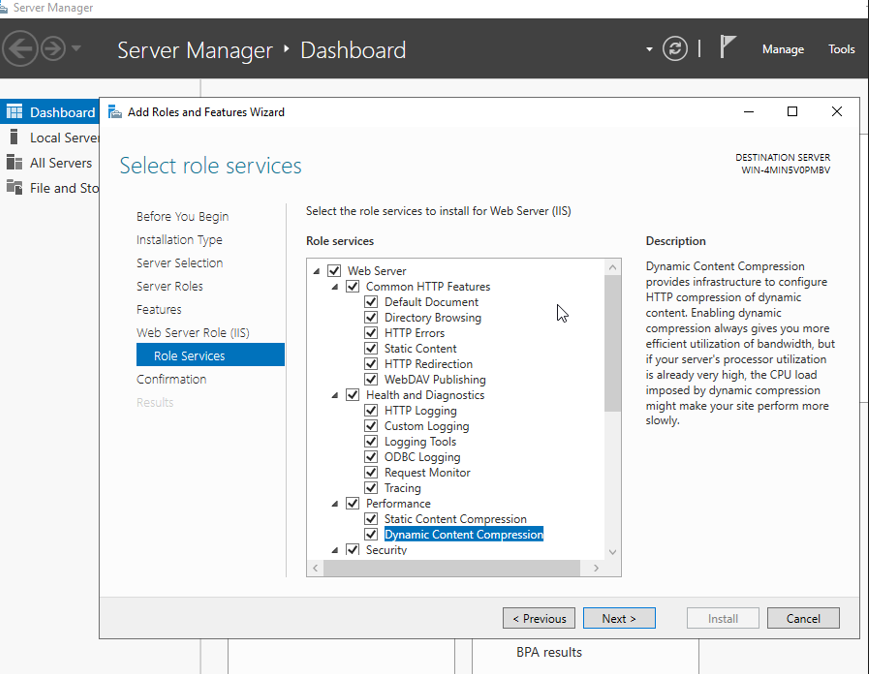Go to the Server Roles step
The height and width of the screenshot is (674, 869).
click(x=170, y=287)
